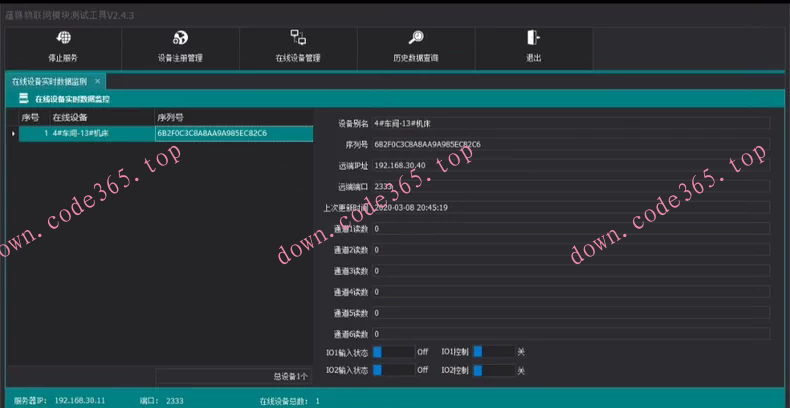Screen dimensions: 790x408
Task: Click the 远端IP地址 field showing 192.168.30.40
Action: 571,165
